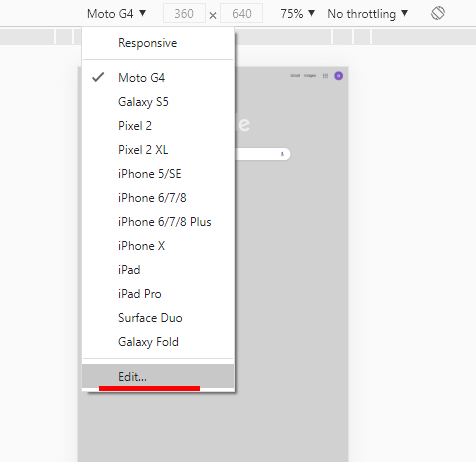Select the checked Moto G4 entry
476x462 pixels.
[x=158, y=78]
